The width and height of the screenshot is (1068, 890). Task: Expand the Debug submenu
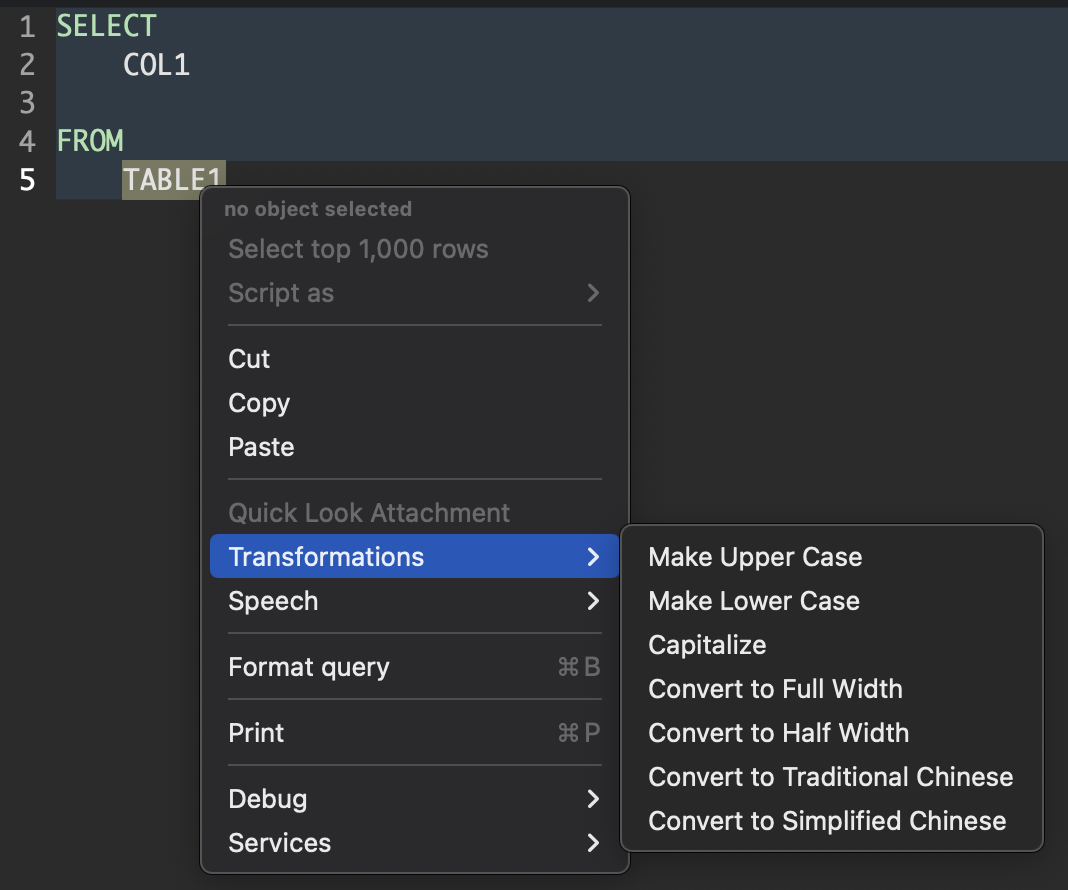267,798
